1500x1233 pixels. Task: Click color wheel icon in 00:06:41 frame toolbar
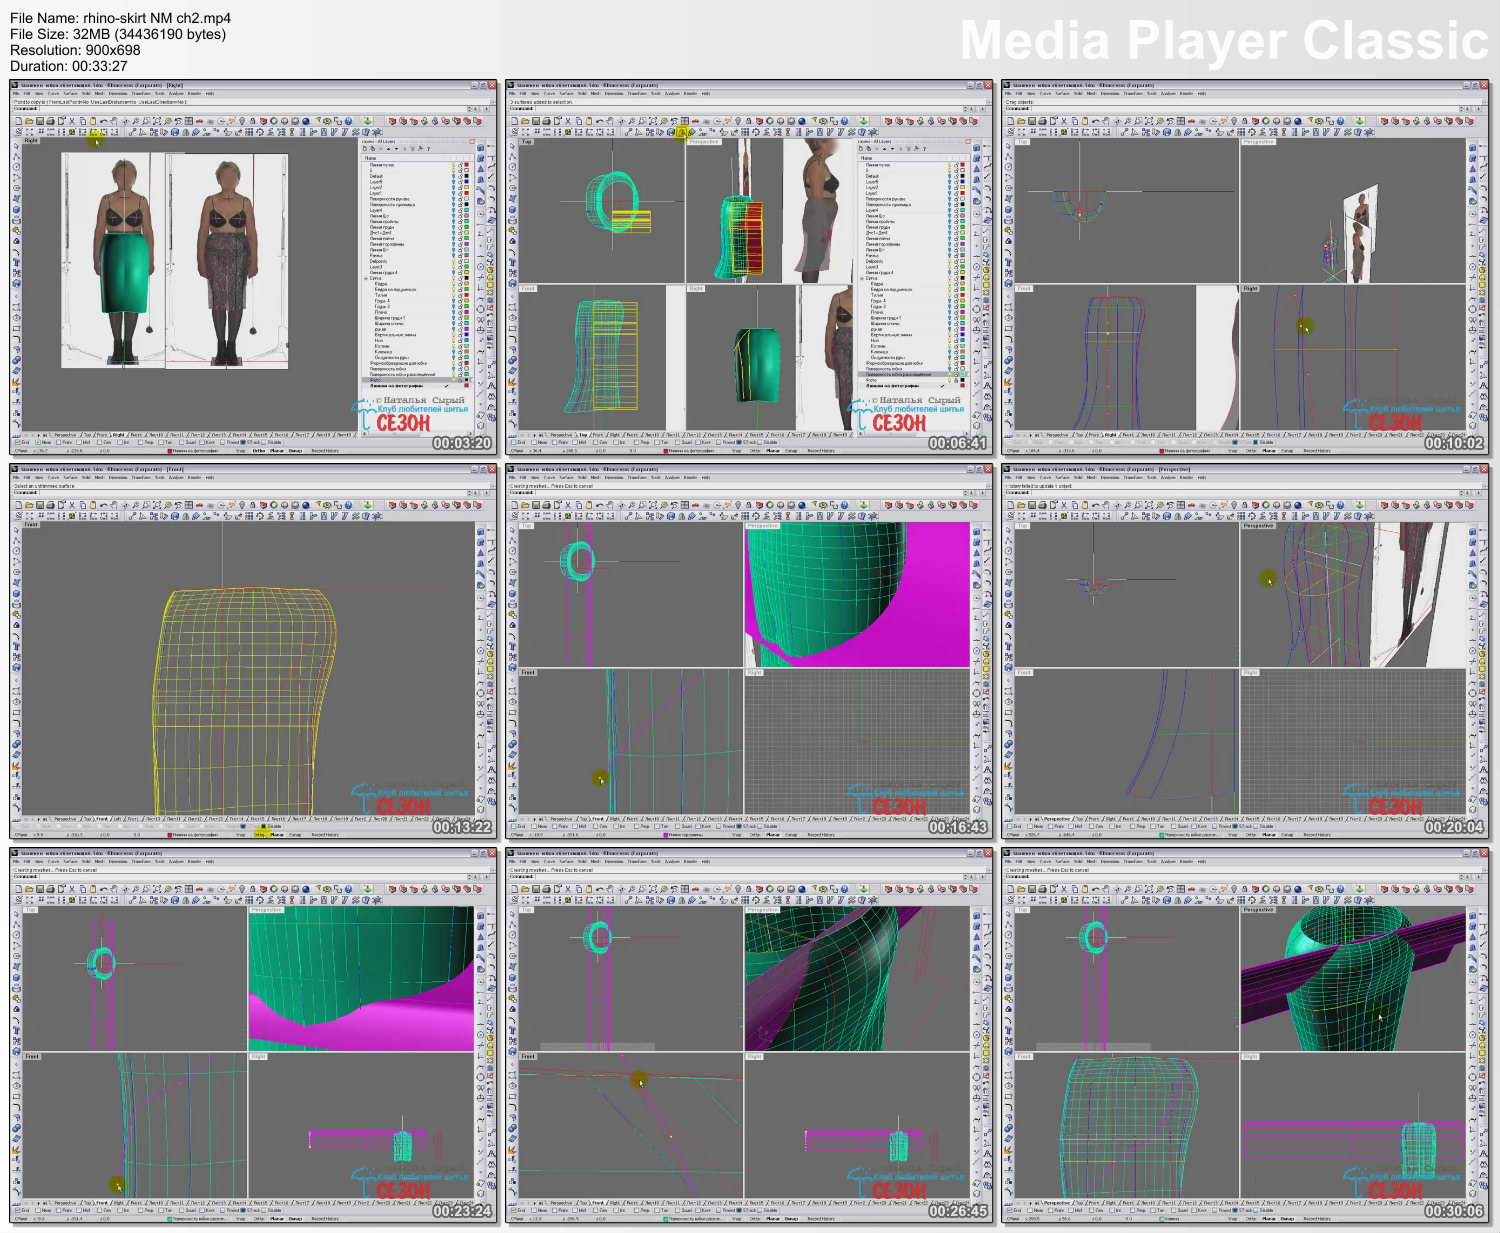tap(770, 122)
